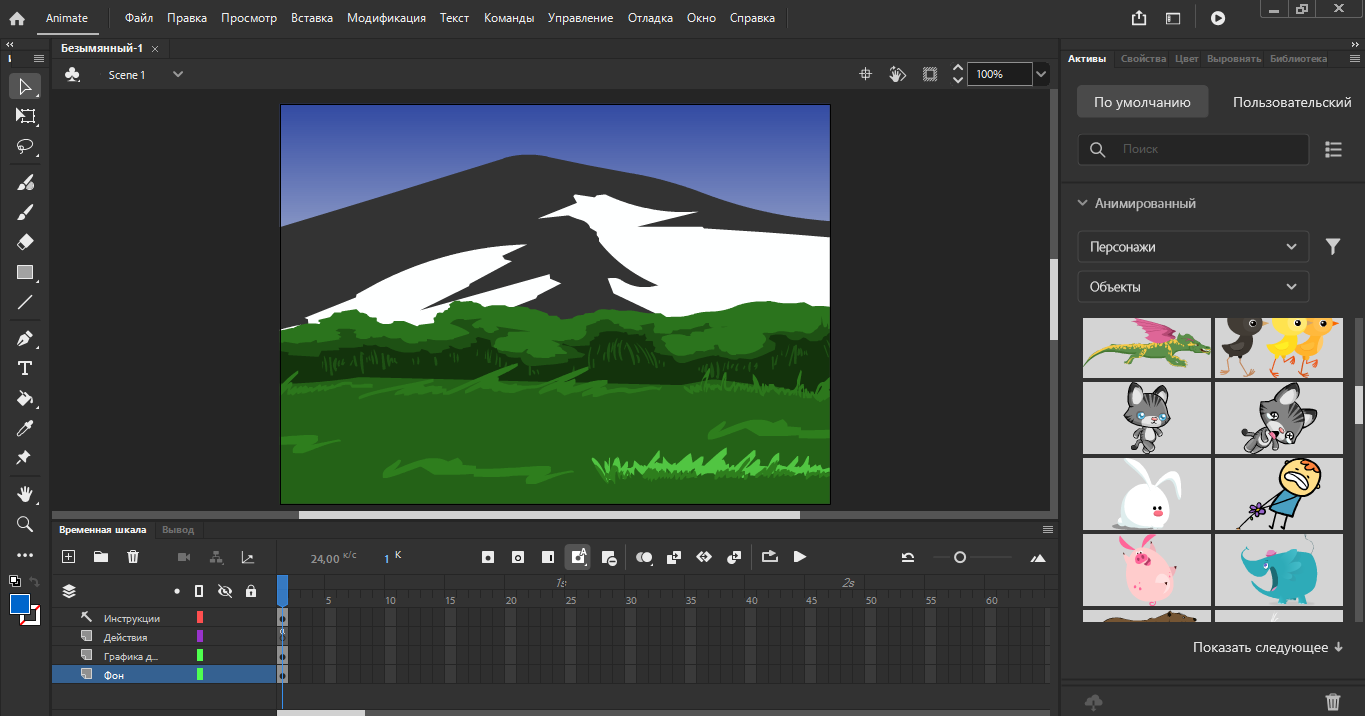Click the new layer icon in timeline

[69, 557]
